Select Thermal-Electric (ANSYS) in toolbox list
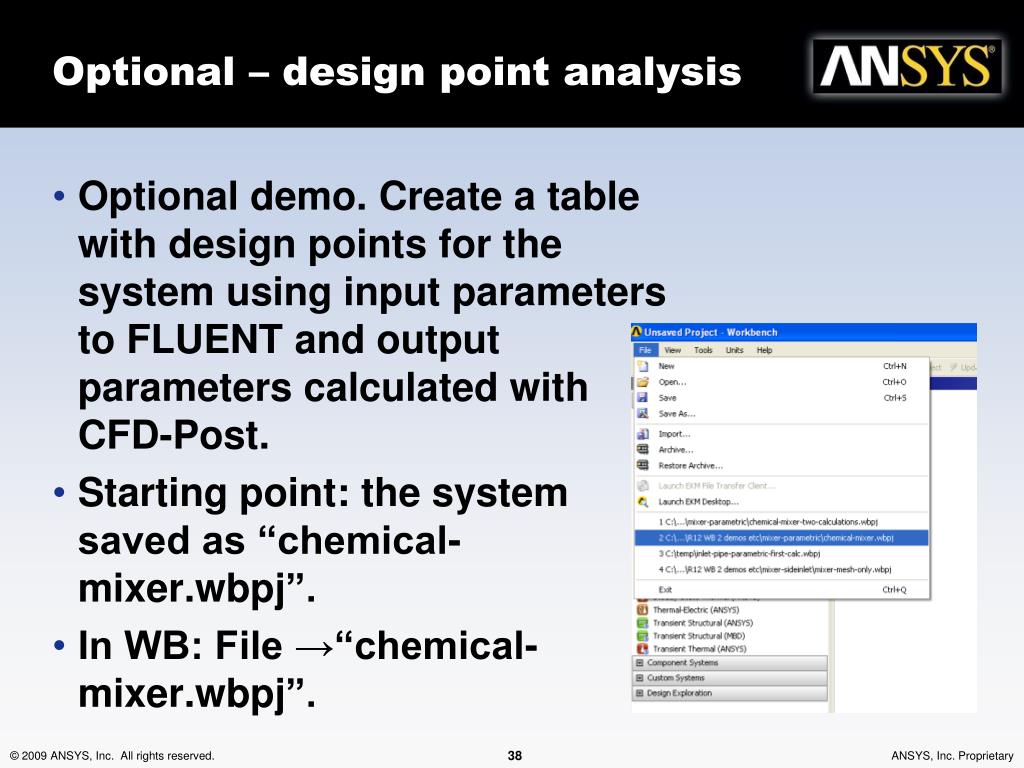The height and width of the screenshot is (768, 1024). click(x=696, y=610)
